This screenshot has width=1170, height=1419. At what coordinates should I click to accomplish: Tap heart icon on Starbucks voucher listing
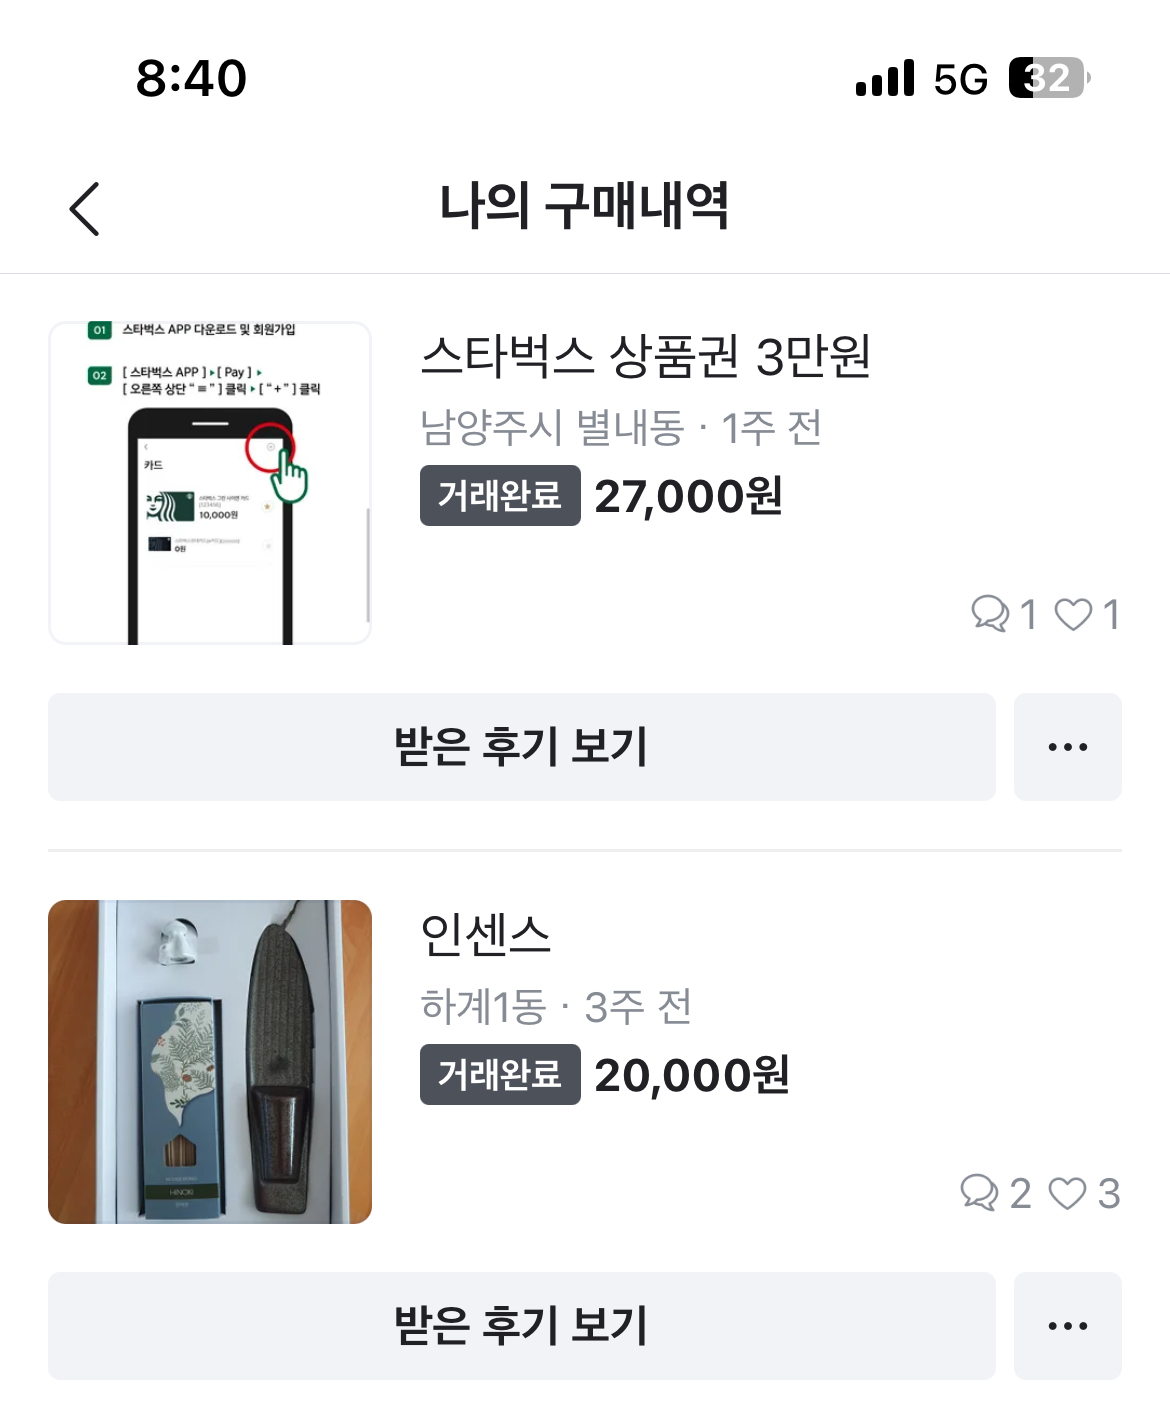1074,613
